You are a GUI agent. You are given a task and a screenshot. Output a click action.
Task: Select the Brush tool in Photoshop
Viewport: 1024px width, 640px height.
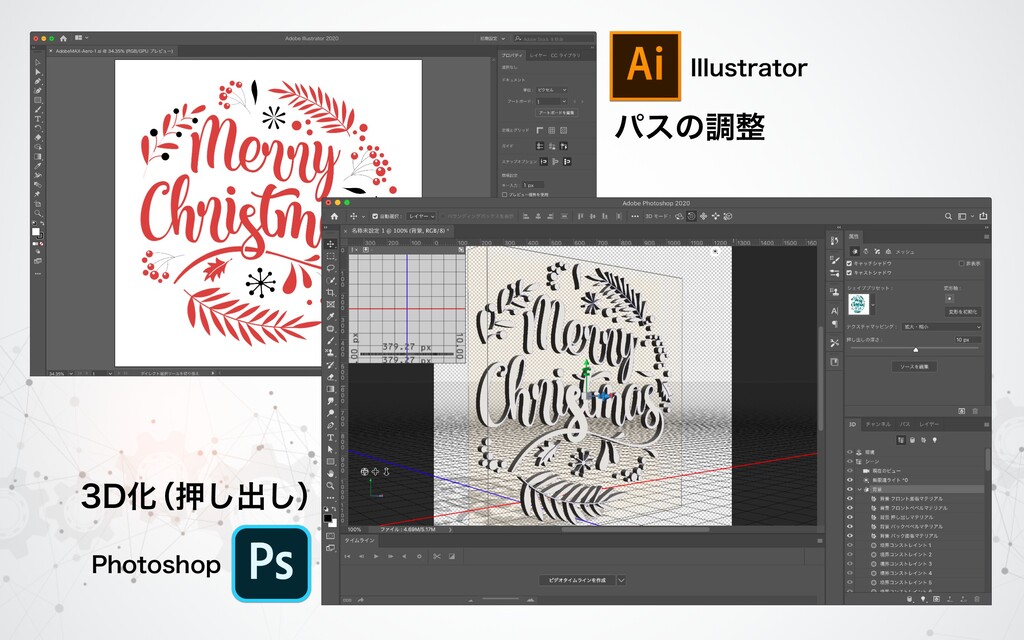point(330,340)
